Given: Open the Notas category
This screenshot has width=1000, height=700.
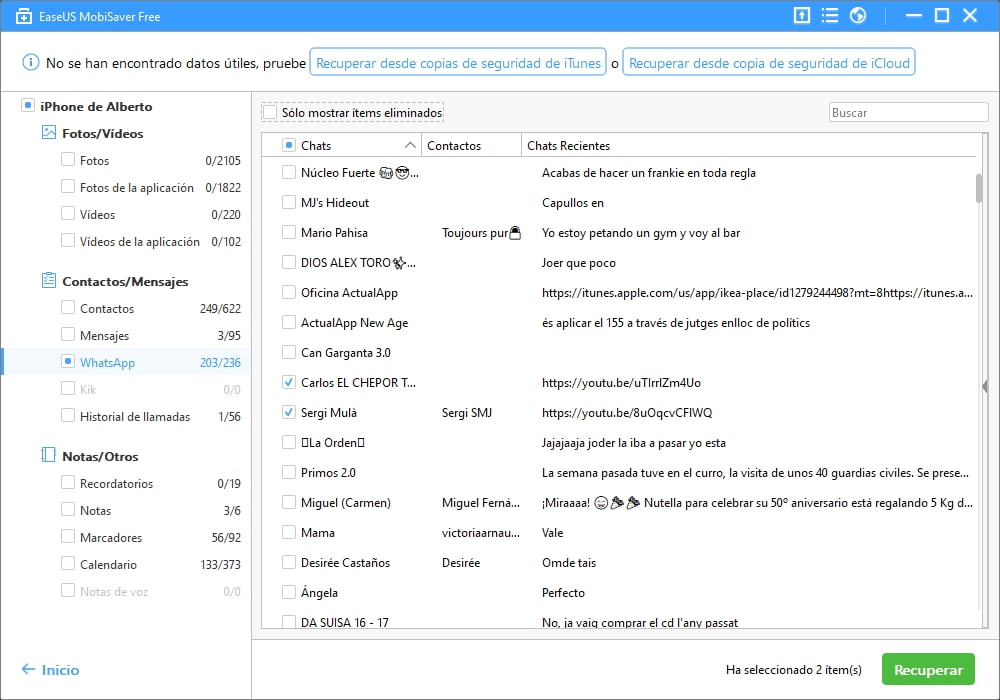Looking at the screenshot, I should (x=96, y=510).
